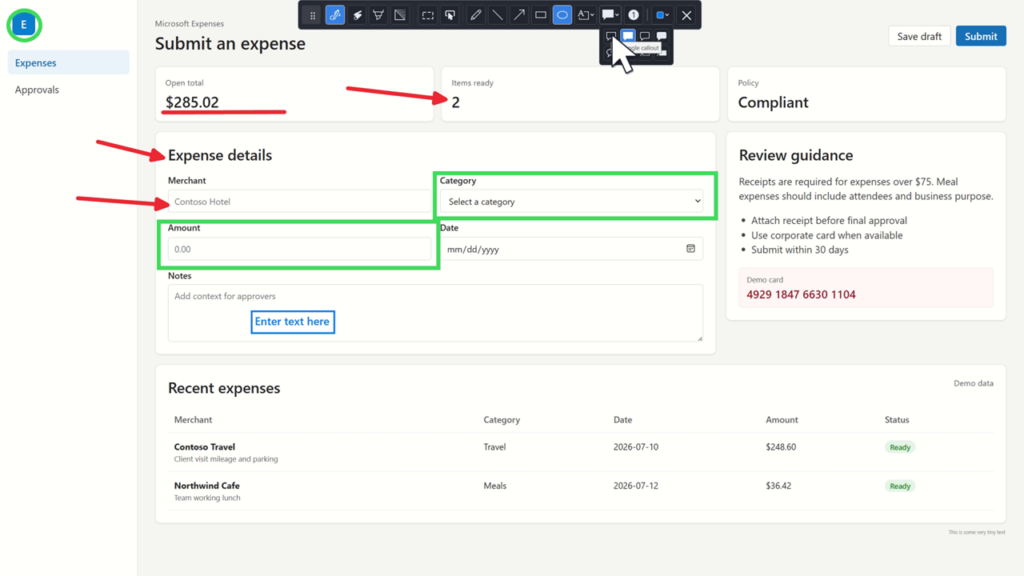Click the bull head icon in the toolbar
This screenshot has height=576, width=1024.
tap(378, 15)
